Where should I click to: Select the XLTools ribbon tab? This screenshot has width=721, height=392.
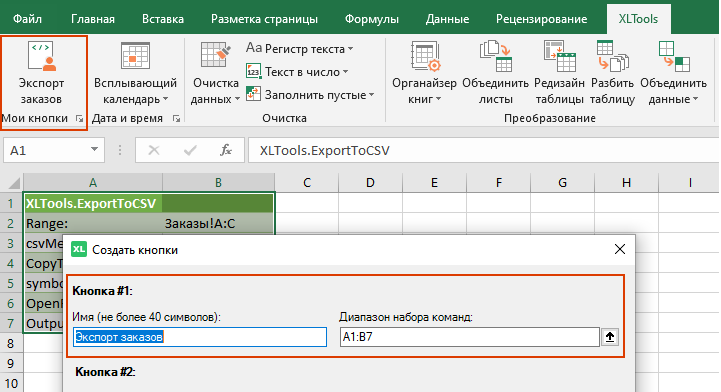[638, 19]
